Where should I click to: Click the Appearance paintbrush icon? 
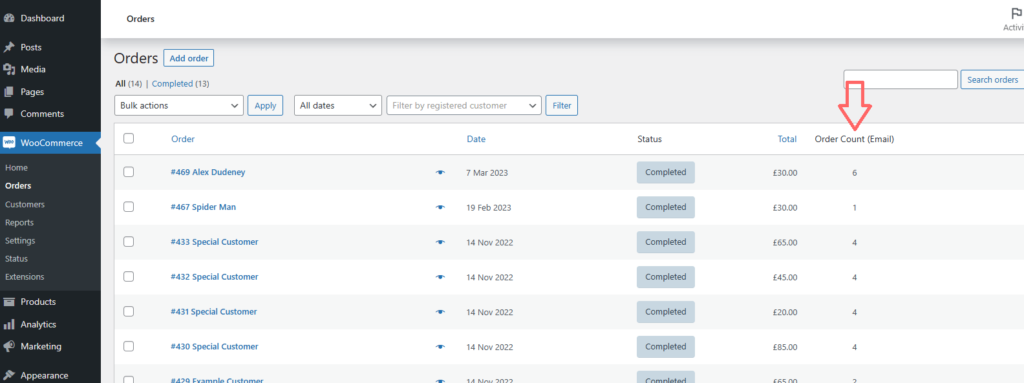pos(9,376)
